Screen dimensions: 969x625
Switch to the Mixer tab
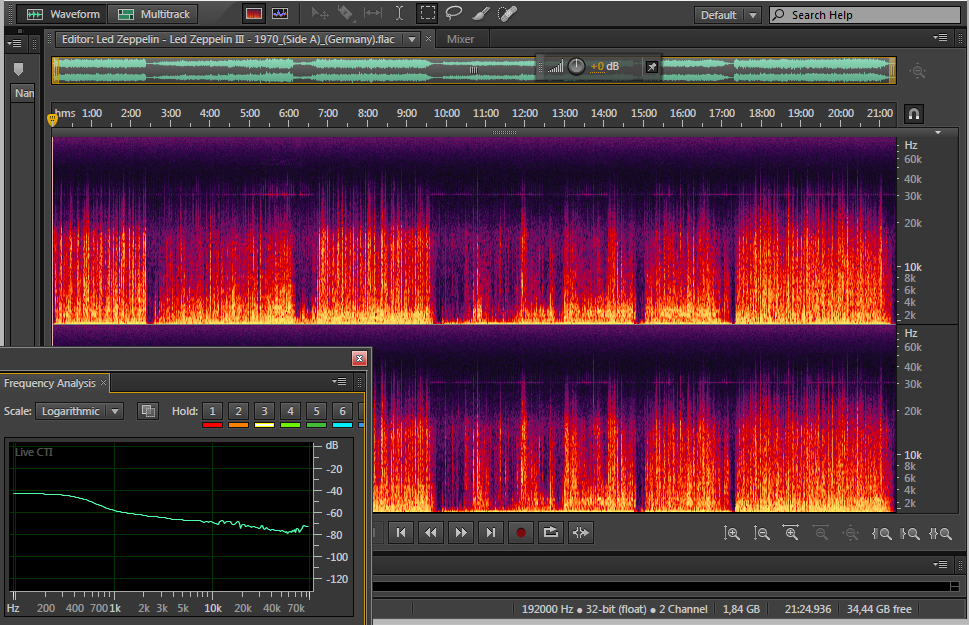(x=460, y=39)
